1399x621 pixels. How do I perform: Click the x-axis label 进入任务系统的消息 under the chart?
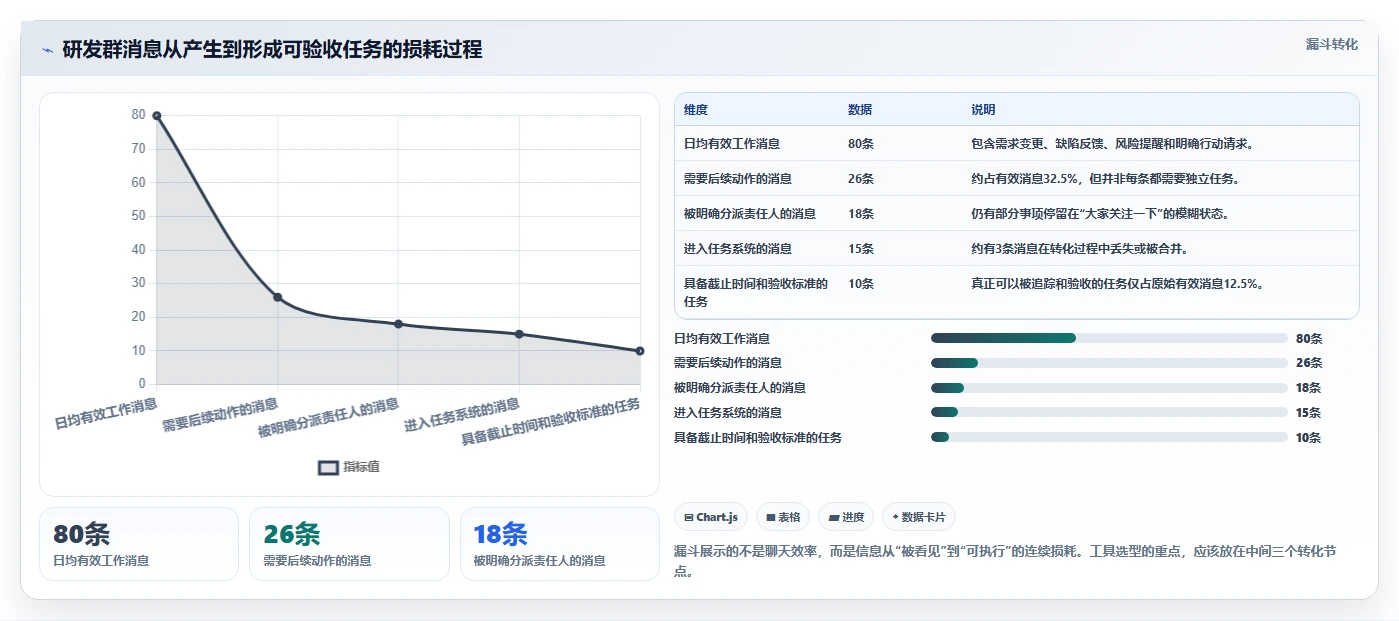462,415
